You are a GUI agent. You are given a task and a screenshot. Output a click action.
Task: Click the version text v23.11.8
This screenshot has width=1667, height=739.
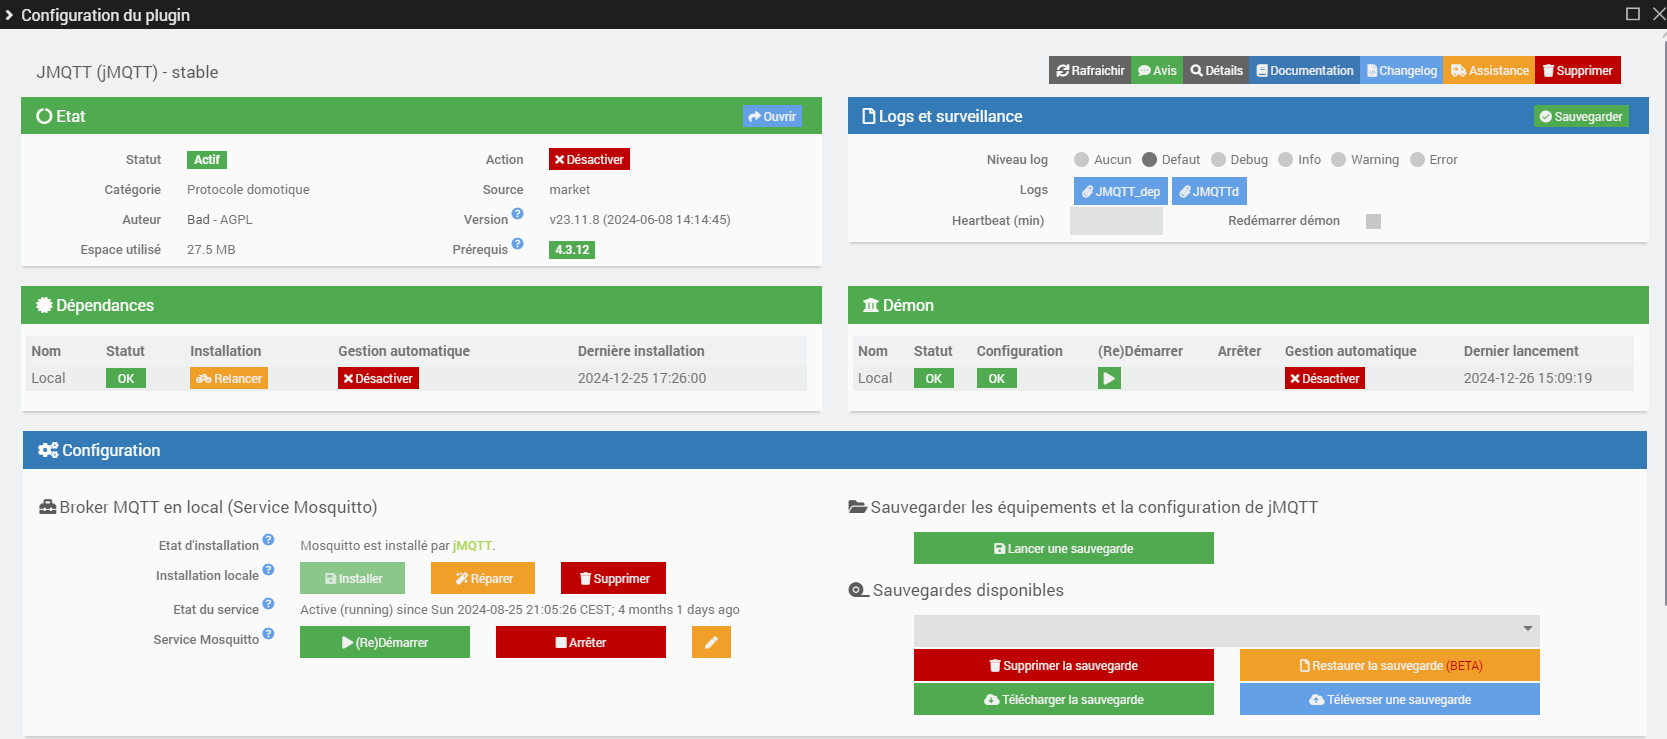coord(640,220)
